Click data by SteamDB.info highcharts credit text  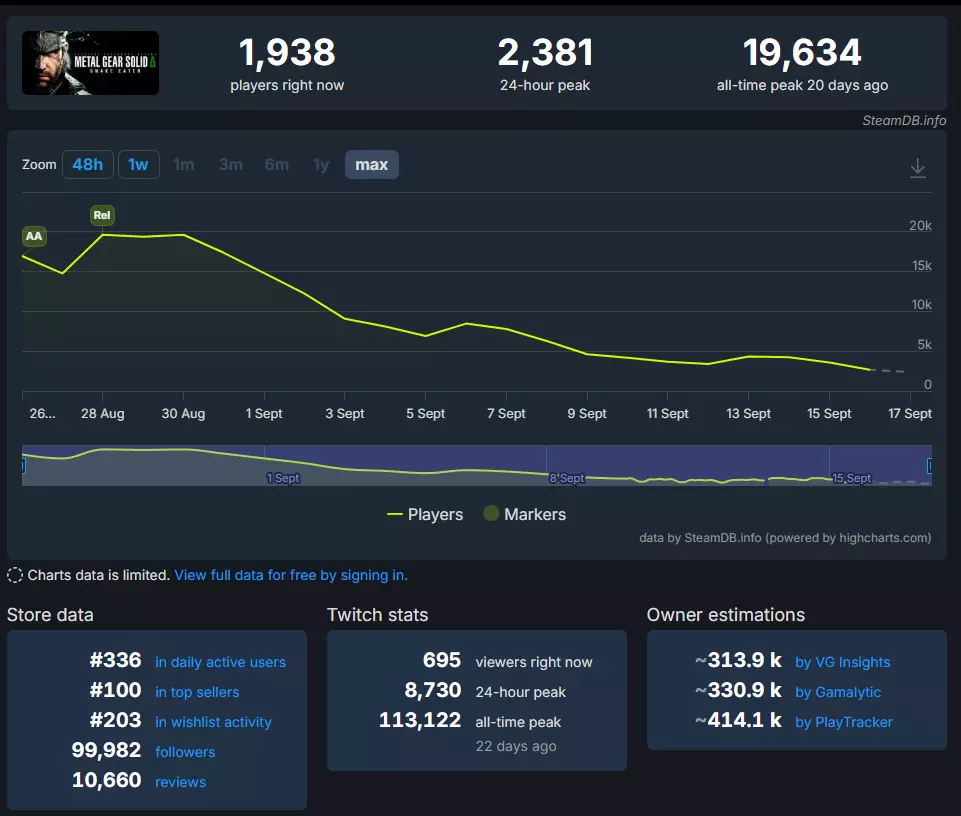click(785, 538)
